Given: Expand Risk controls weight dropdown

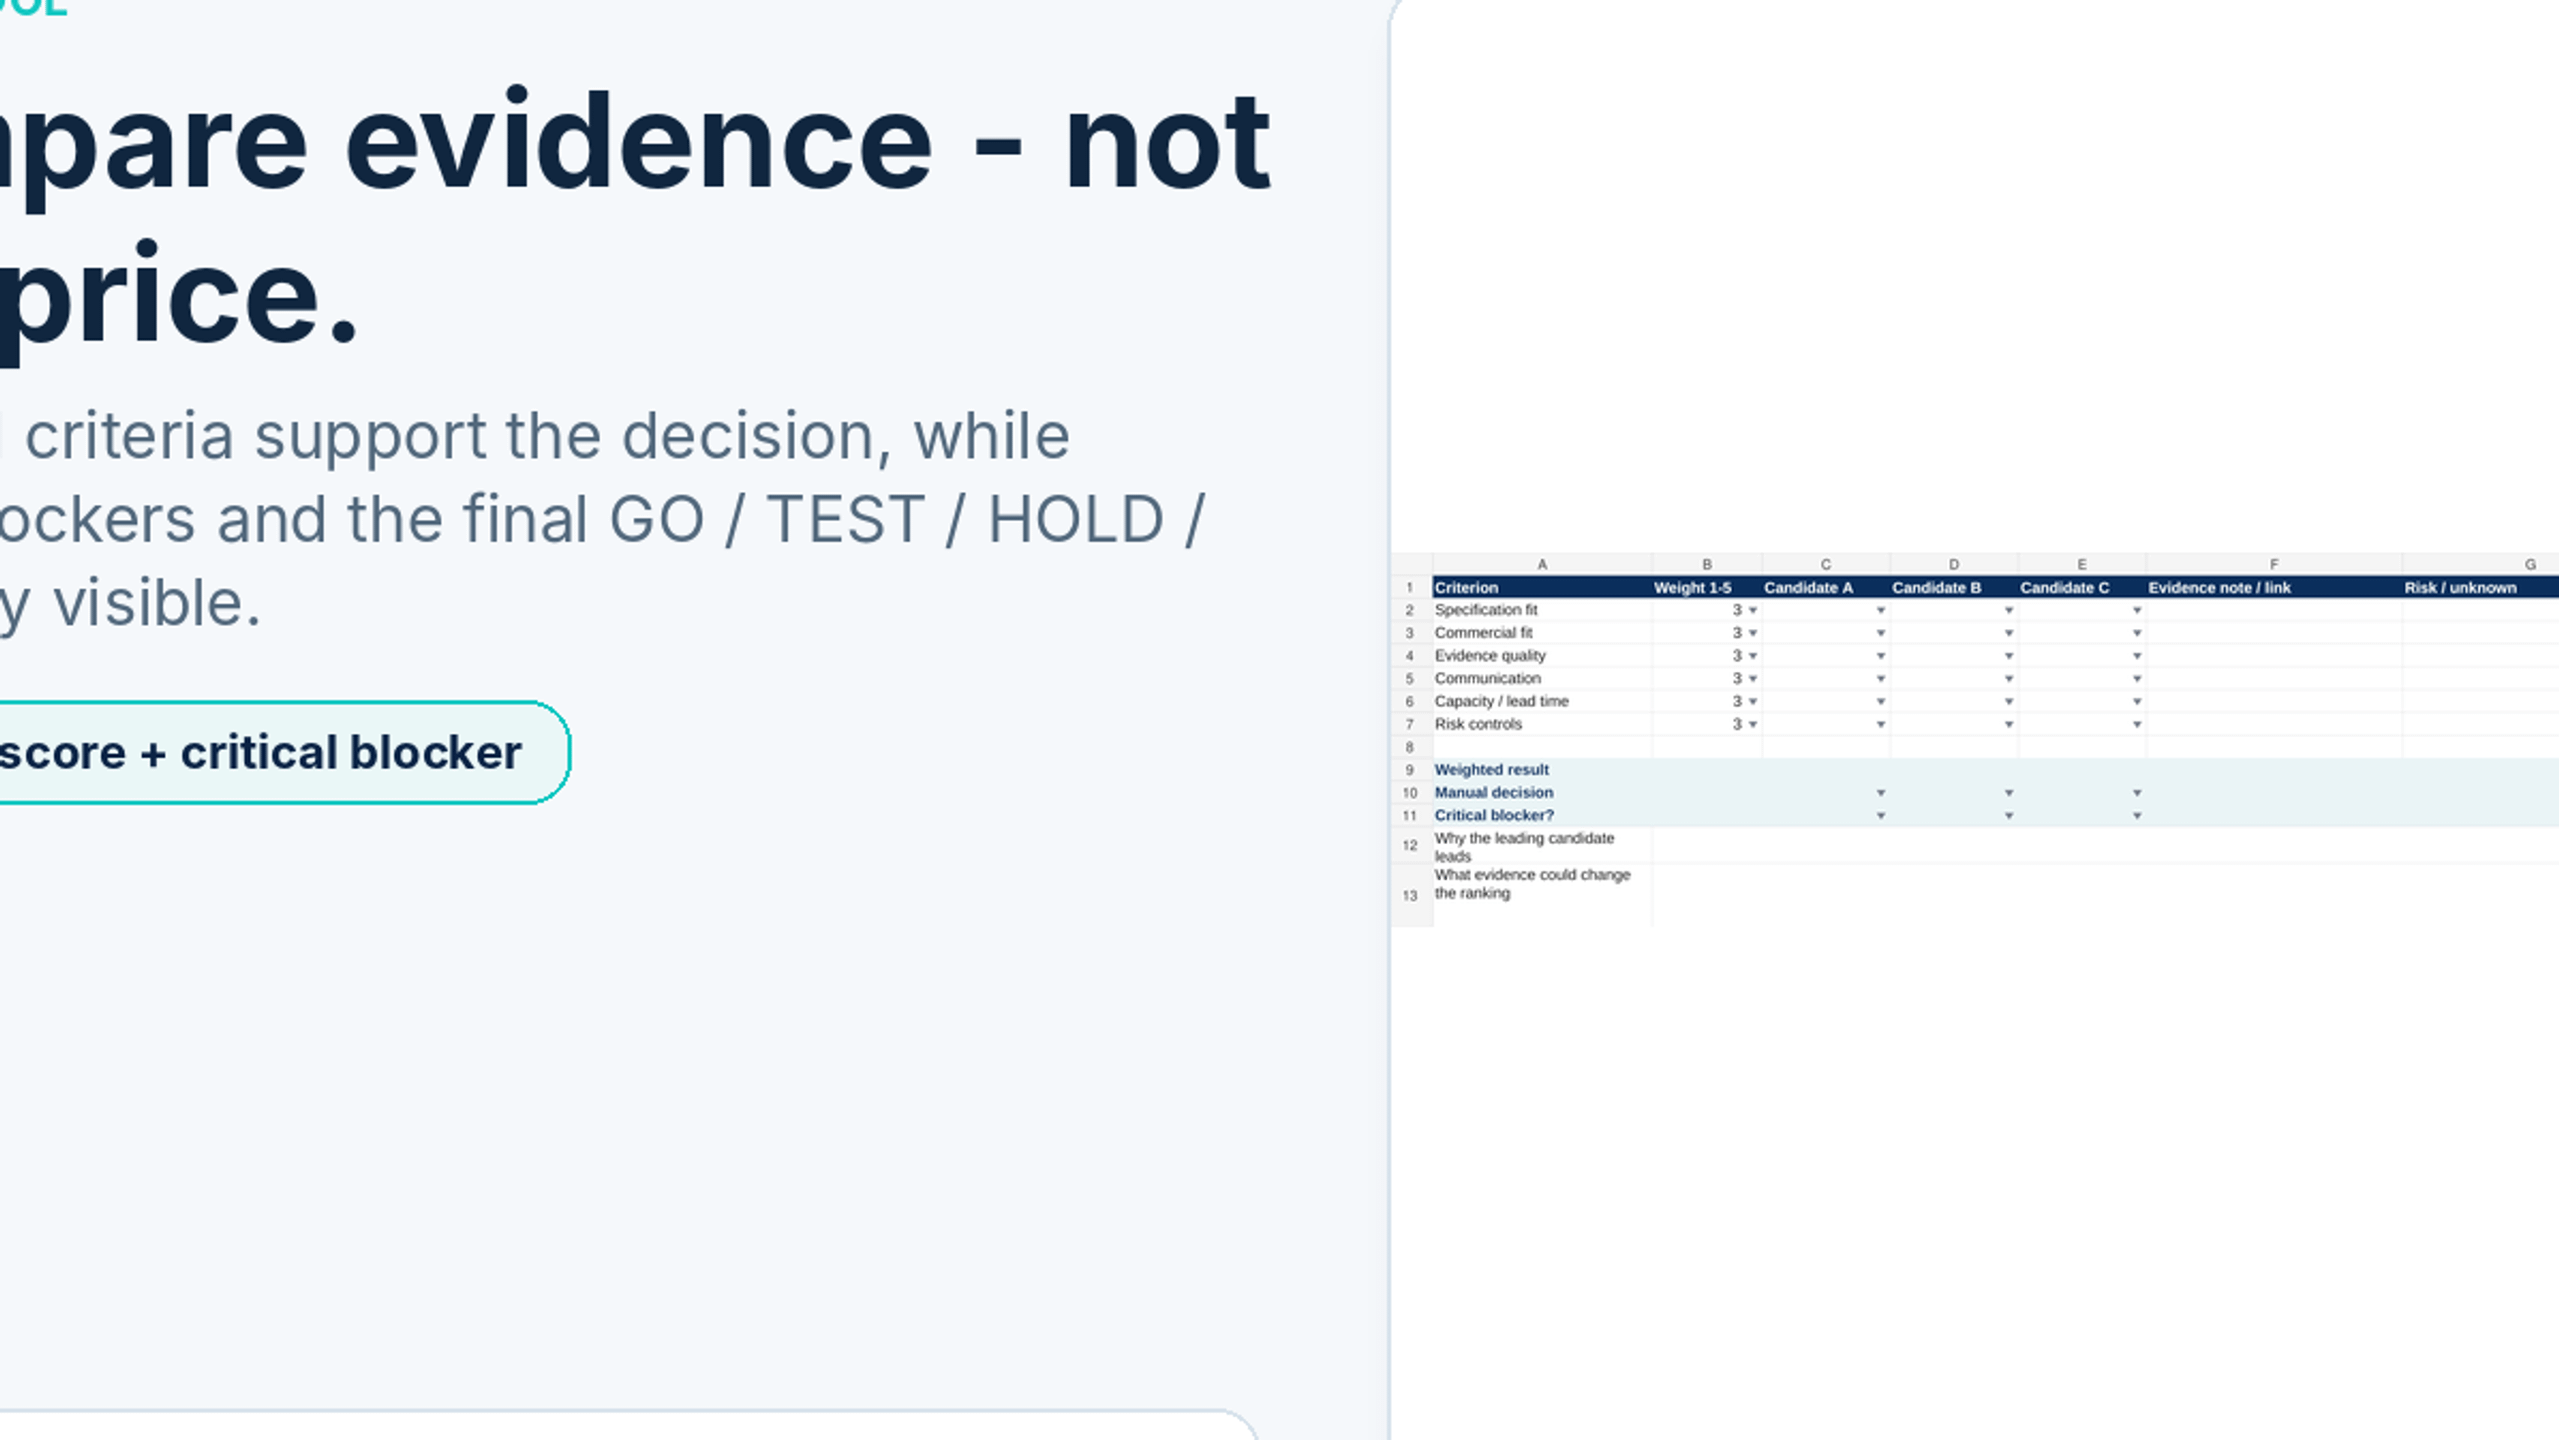Looking at the screenshot, I should point(1752,724).
